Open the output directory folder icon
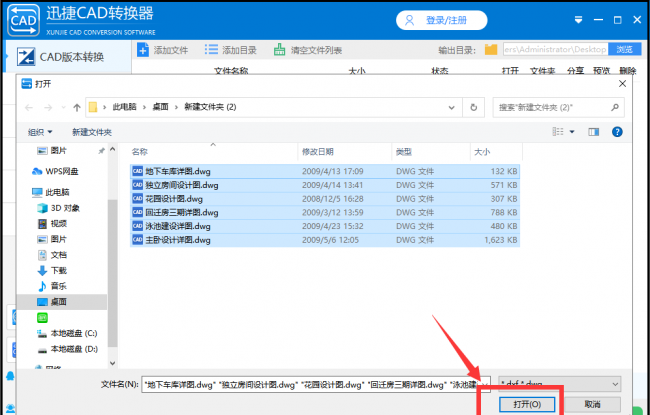Viewport: 650px width, 415px height. point(491,50)
